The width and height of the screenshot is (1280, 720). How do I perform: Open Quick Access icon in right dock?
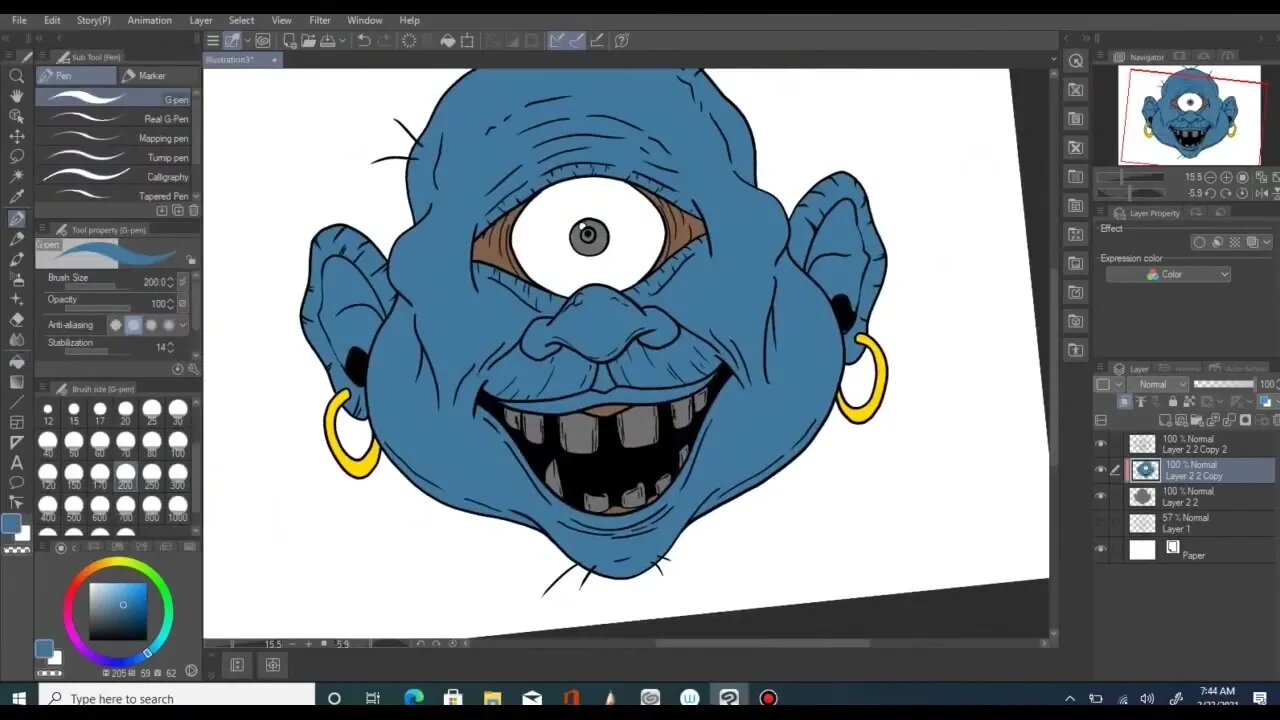click(1076, 61)
